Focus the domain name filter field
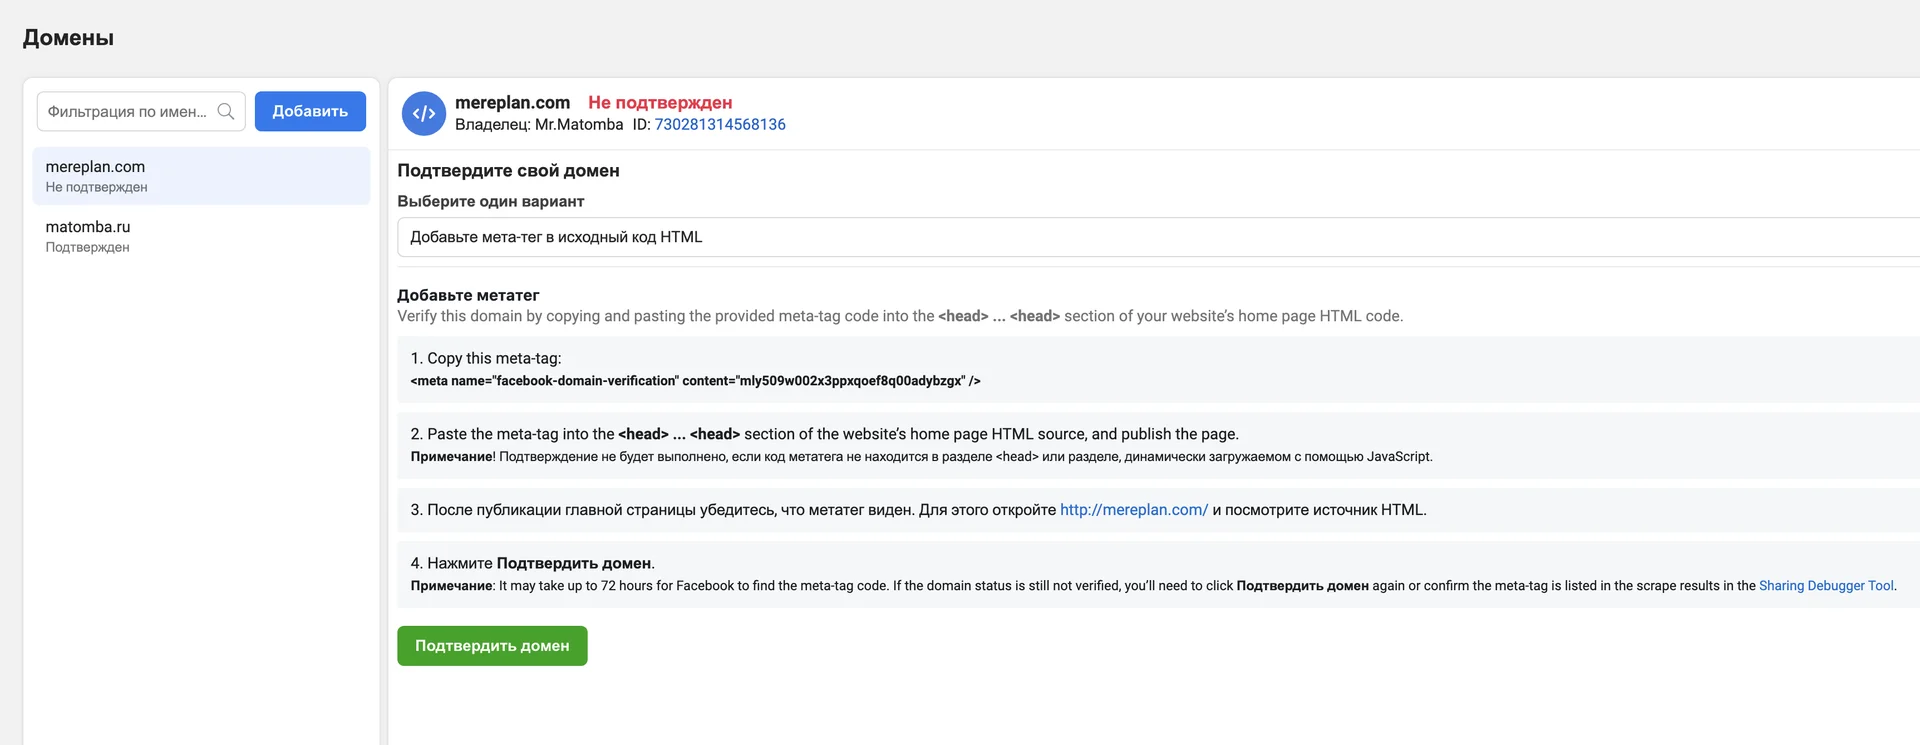Image resolution: width=1920 pixels, height=745 pixels. pyautogui.click(x=141, y=111)
